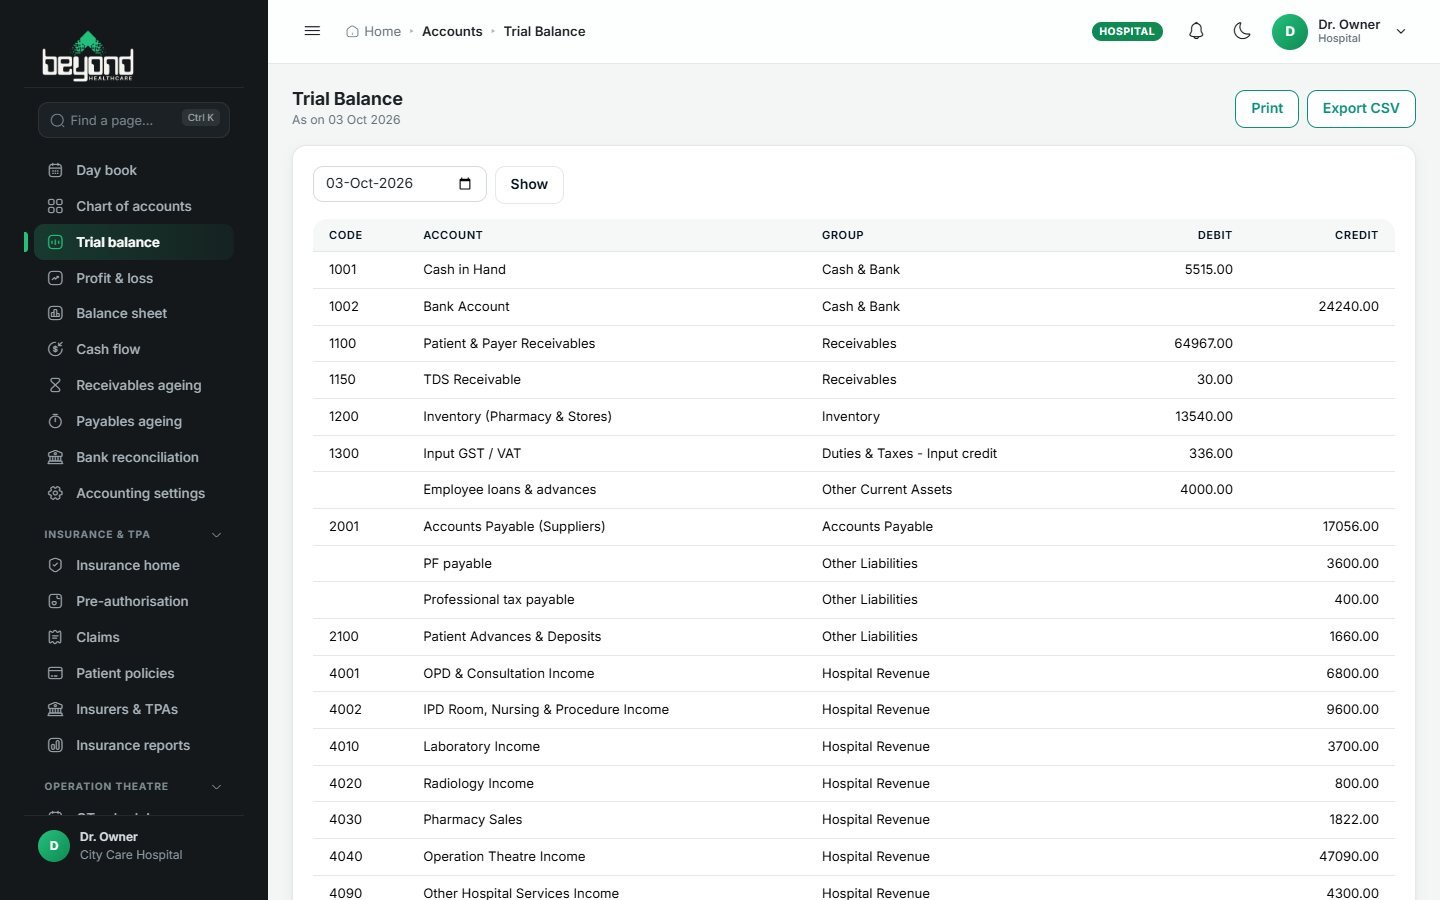Screen dimensions: 1440x900
Task: Click the Insurance home shield icon
Action: pyautogui.click(x=55, y=565)
